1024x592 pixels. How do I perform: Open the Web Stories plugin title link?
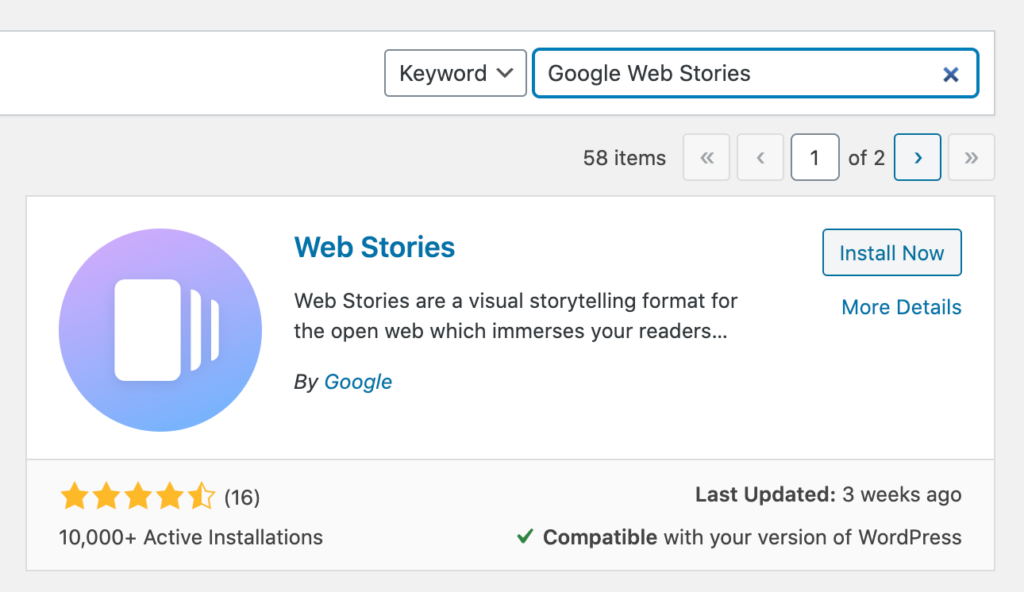coord(374,247)
